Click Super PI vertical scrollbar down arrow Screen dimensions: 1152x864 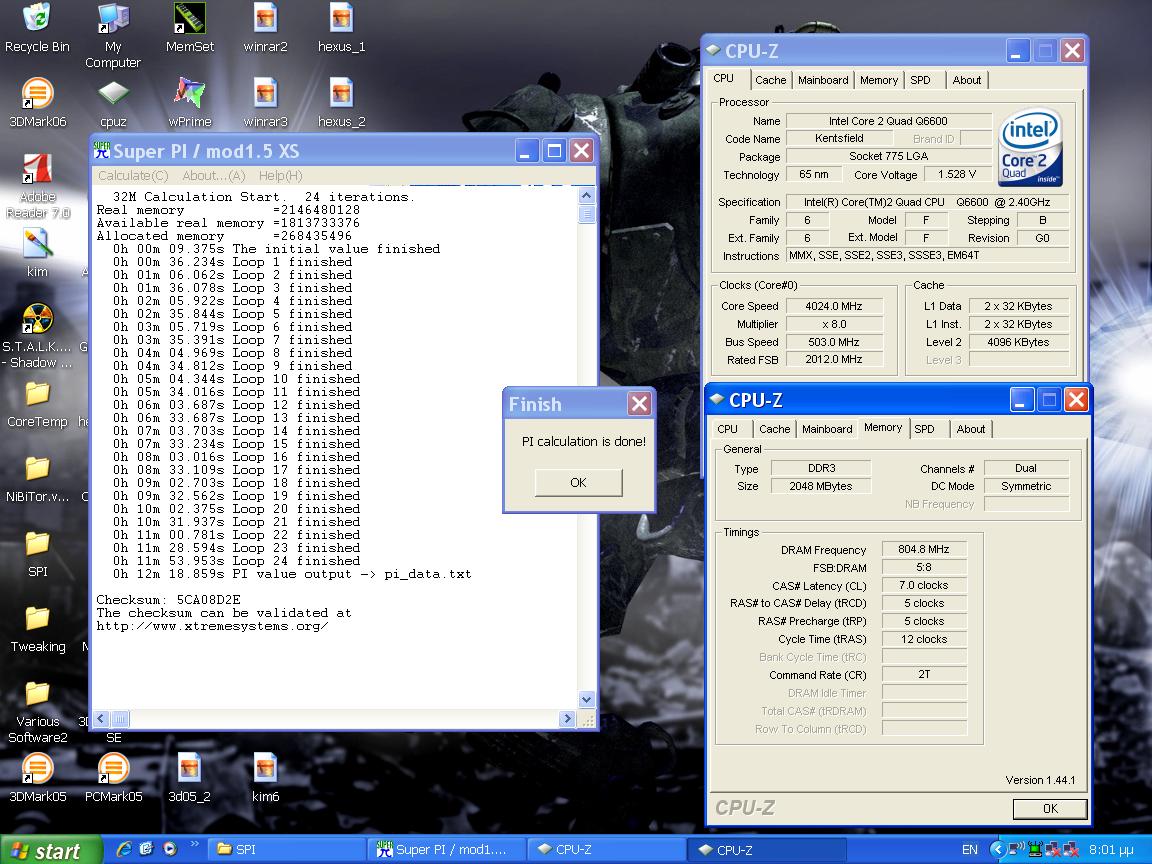click(x=586, y=699)
